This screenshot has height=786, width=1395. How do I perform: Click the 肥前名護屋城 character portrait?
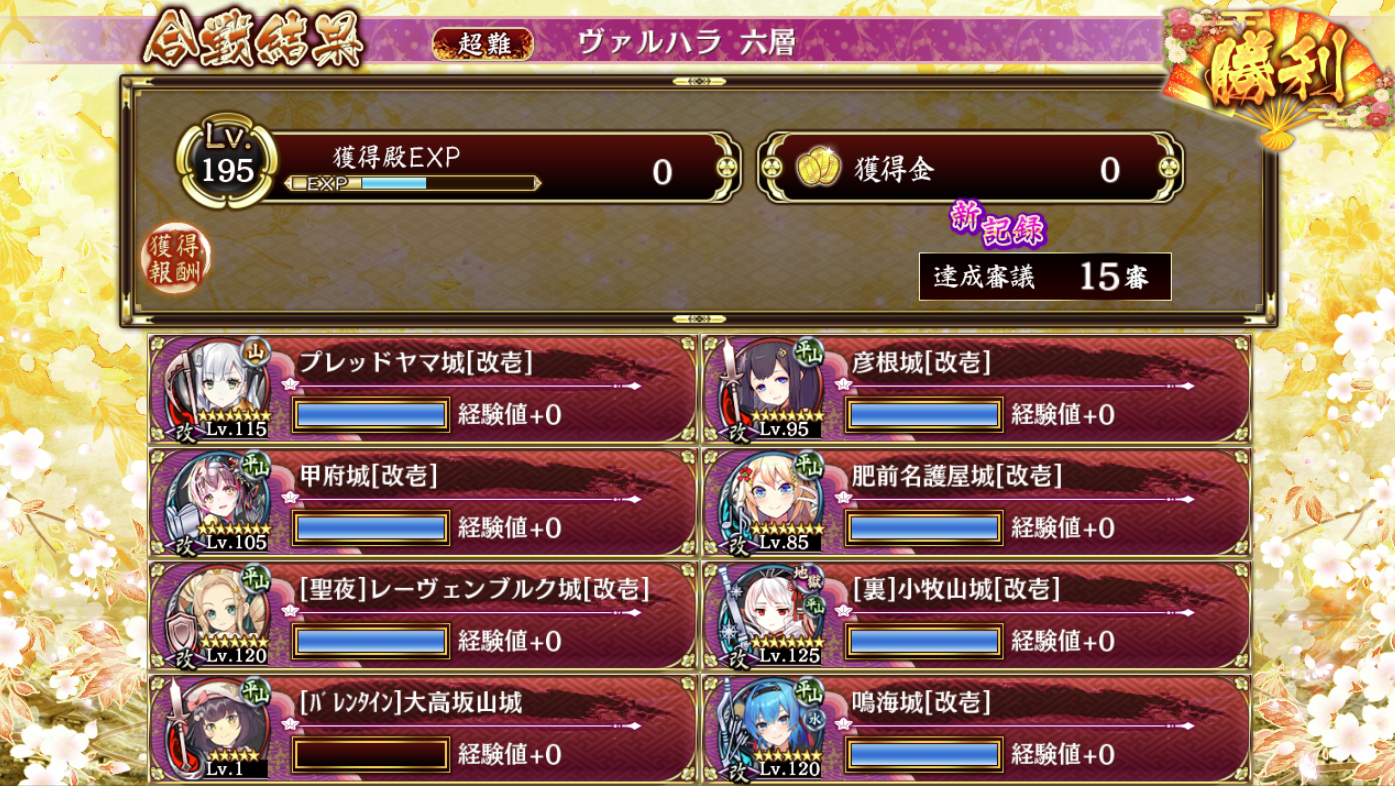pyautogui.click(x=772, y=503)
